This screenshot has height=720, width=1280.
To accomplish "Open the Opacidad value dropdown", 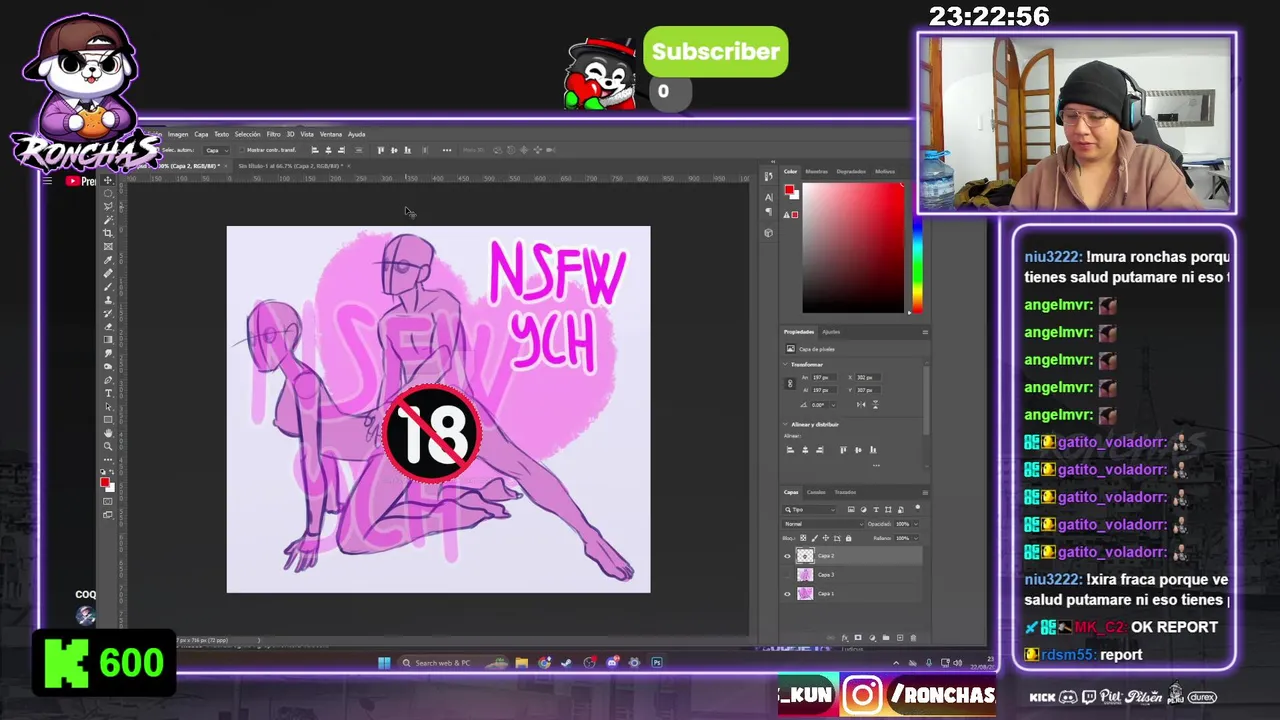I will [x=916, y=524].
